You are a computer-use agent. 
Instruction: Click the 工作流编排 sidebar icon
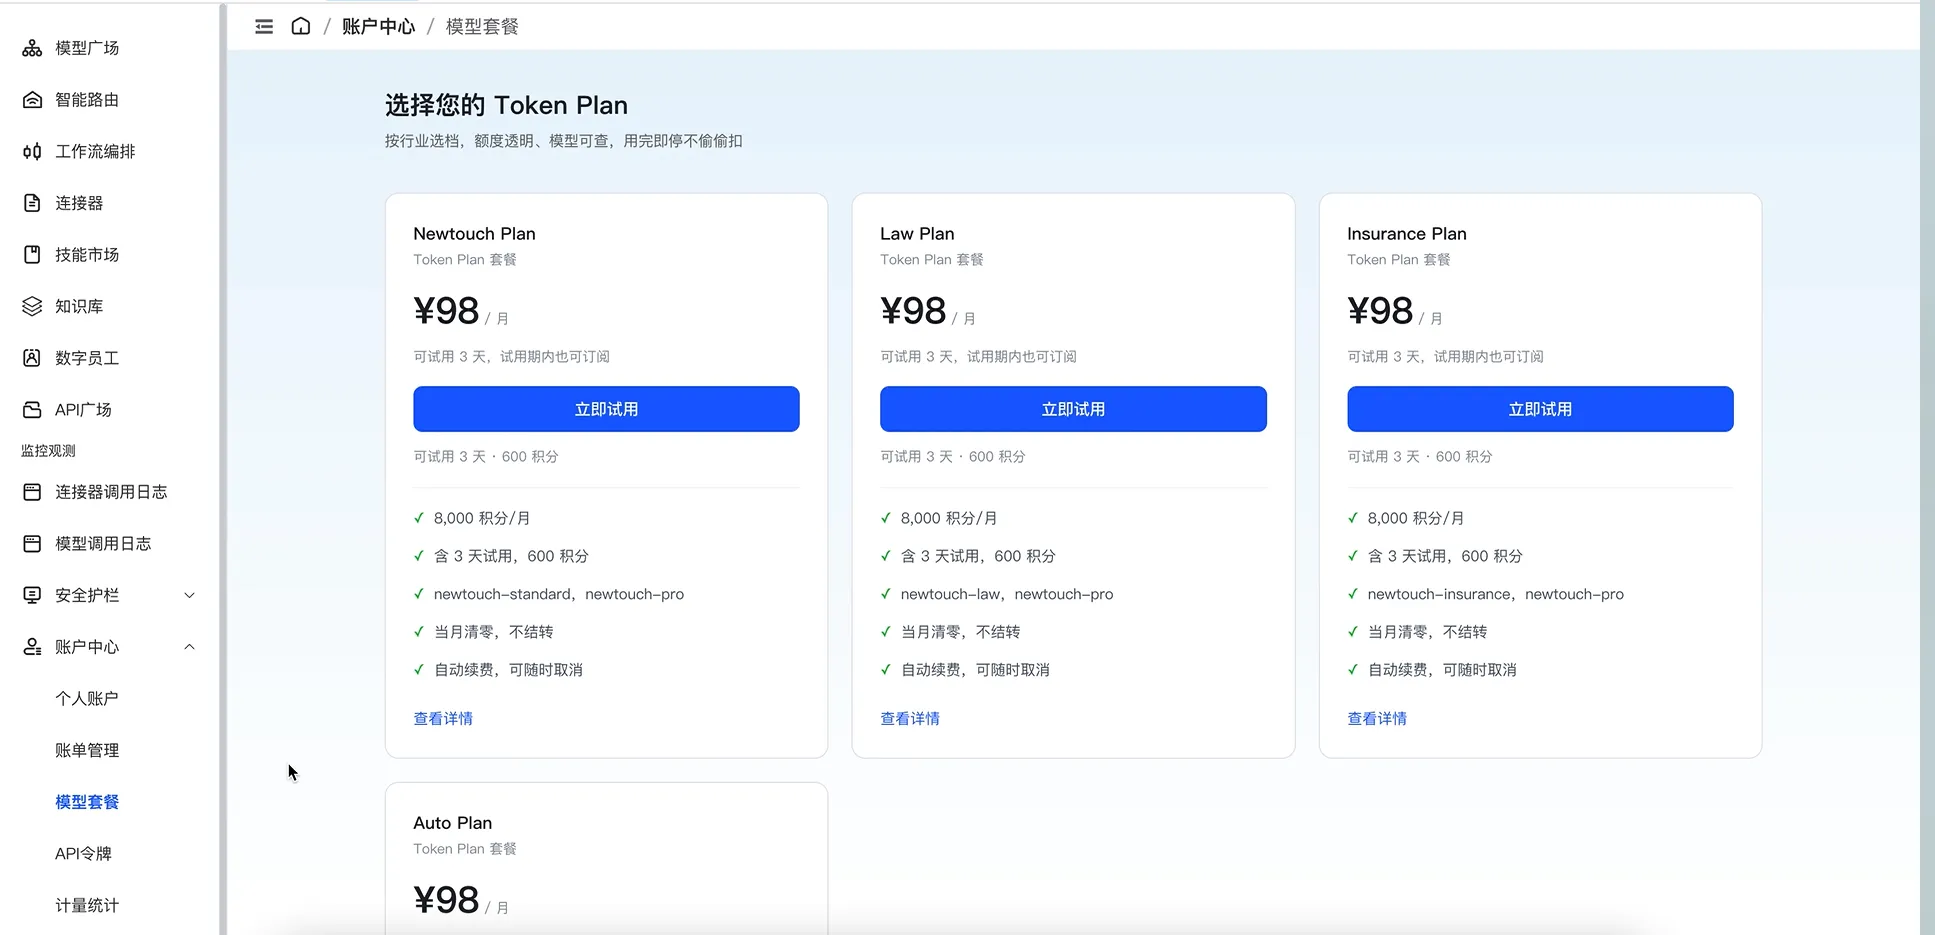tap(32, 151)
